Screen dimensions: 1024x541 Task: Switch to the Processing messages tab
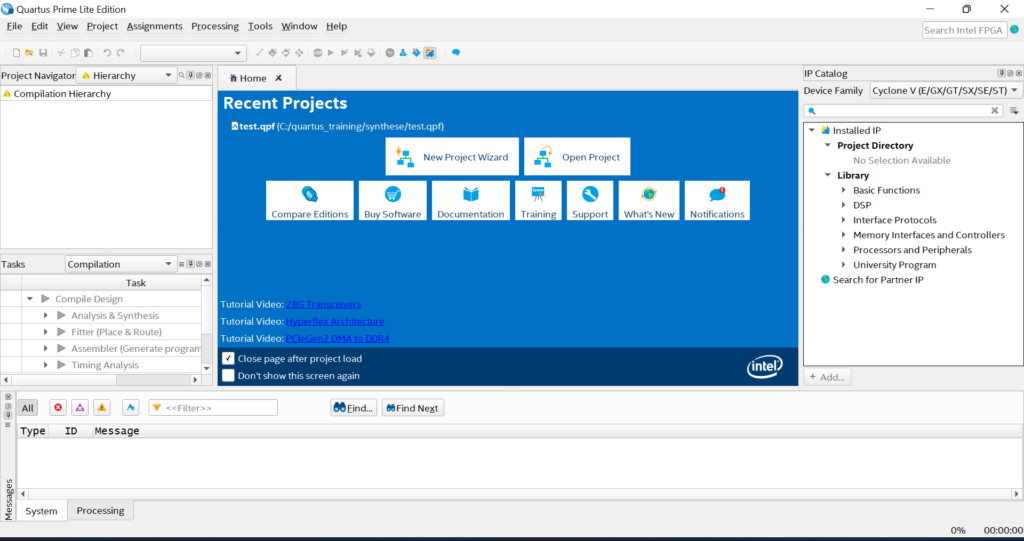[x=100, y=510]
